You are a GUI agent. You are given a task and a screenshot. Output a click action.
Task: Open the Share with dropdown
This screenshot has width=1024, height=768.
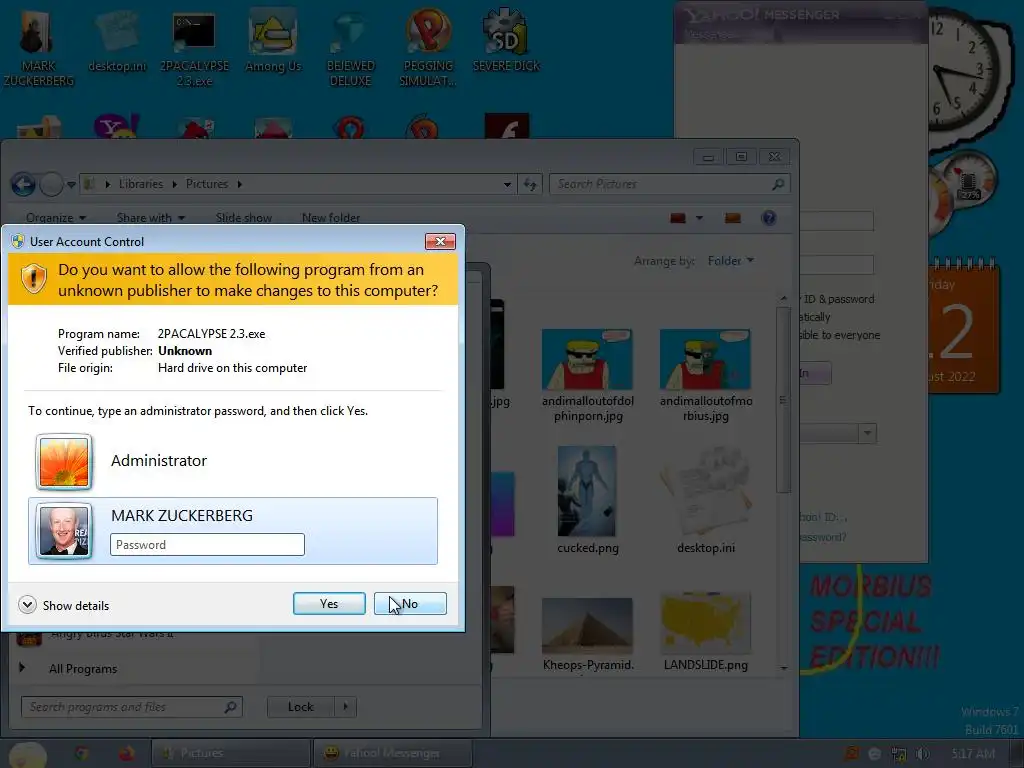151,218
